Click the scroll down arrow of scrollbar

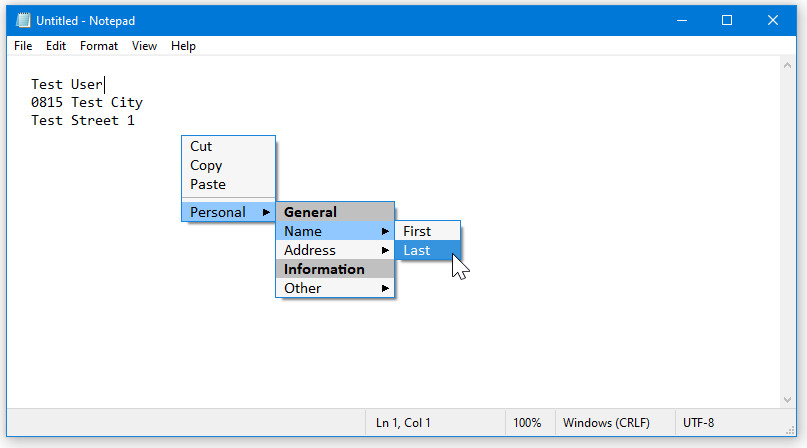(x=788, y=400)
